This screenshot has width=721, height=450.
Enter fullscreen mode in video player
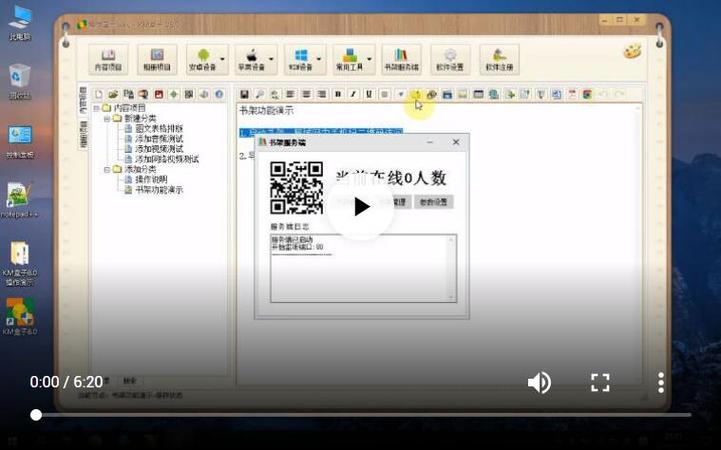(600, 382)
